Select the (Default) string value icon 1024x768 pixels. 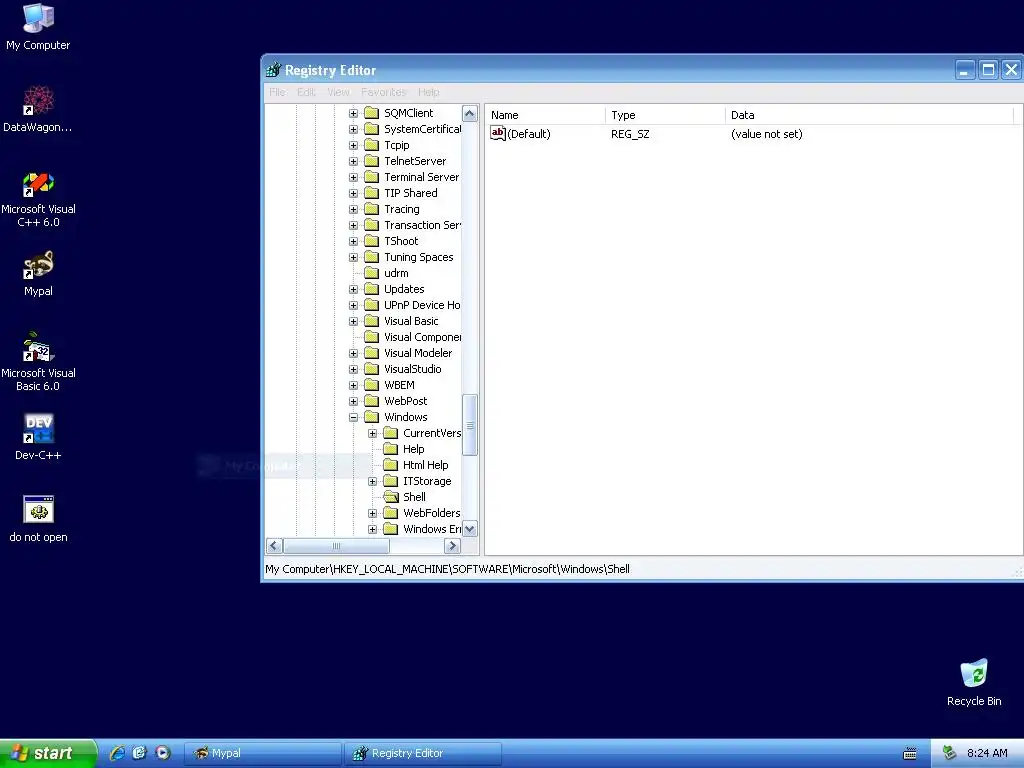click(498, 133)
